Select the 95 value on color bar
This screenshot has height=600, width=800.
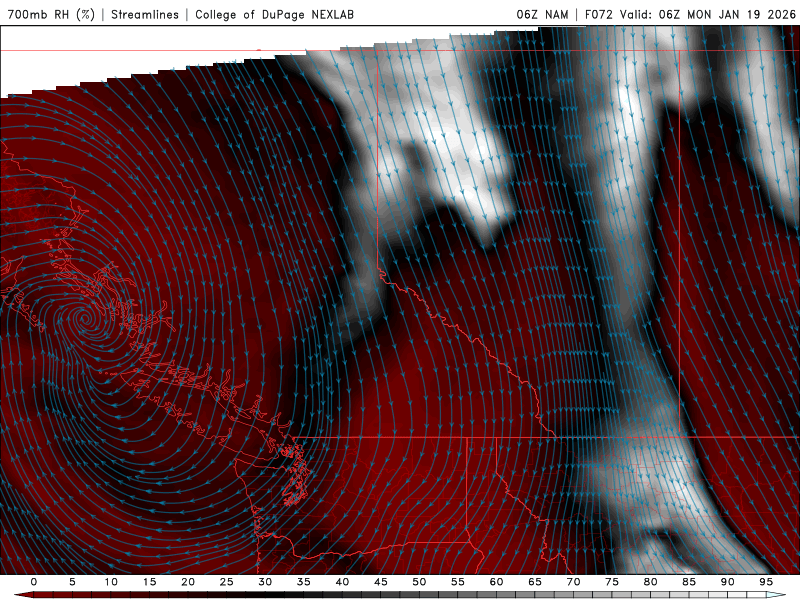click(x=765, y=582)
